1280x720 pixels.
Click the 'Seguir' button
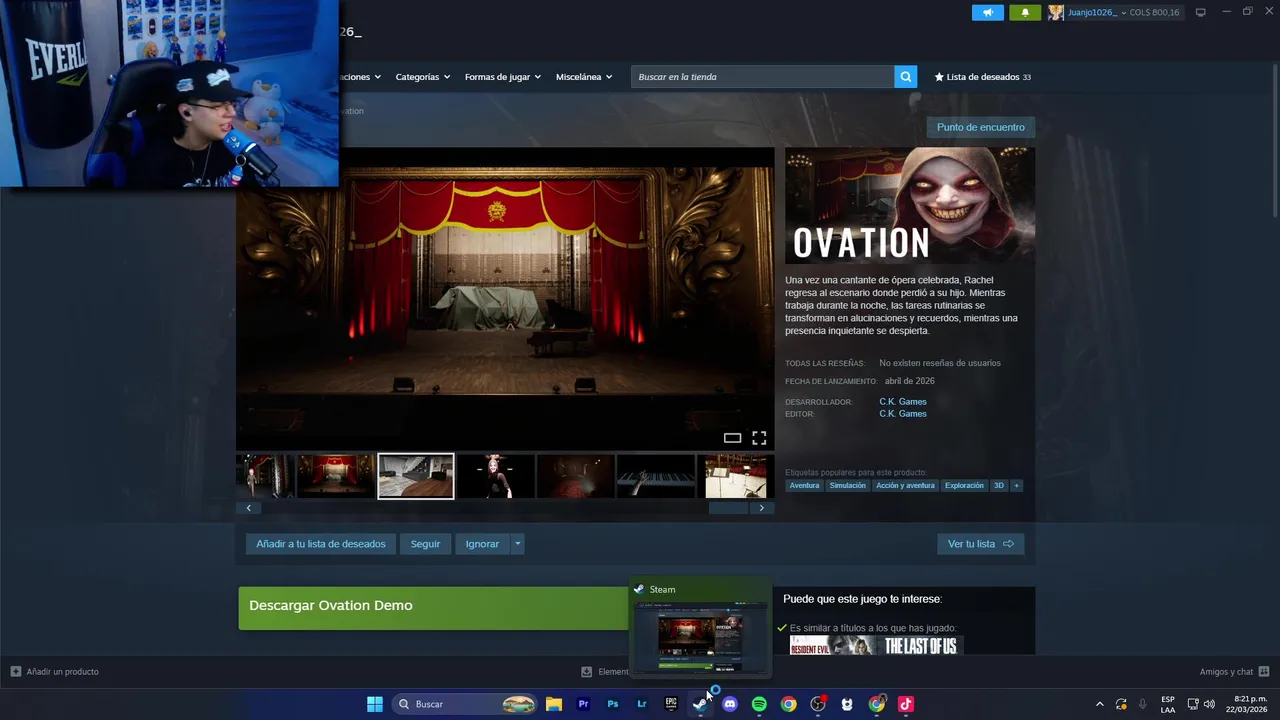coord(425,544)
